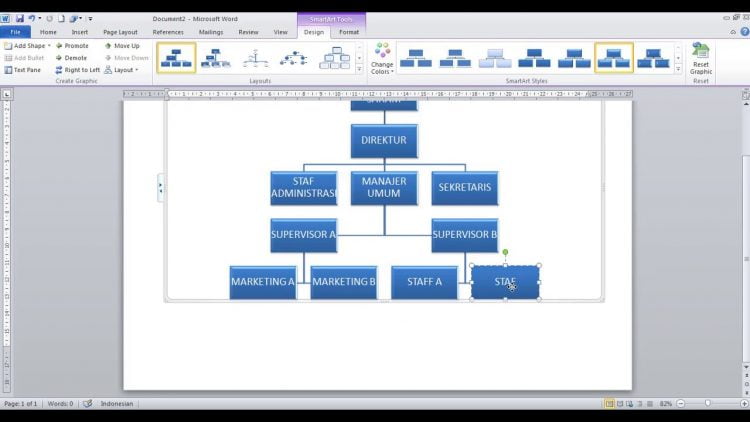Open the Mailings tab
750x422 pixels.
pyautogui.click(x=211, y=32)
